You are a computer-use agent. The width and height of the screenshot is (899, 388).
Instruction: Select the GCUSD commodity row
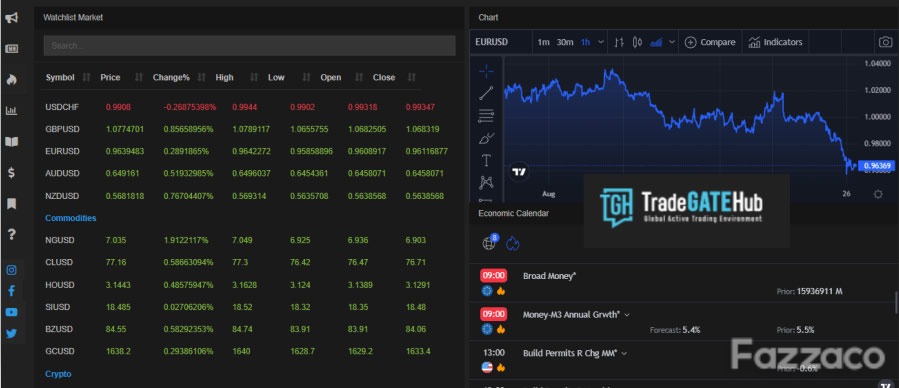point(247,351)
